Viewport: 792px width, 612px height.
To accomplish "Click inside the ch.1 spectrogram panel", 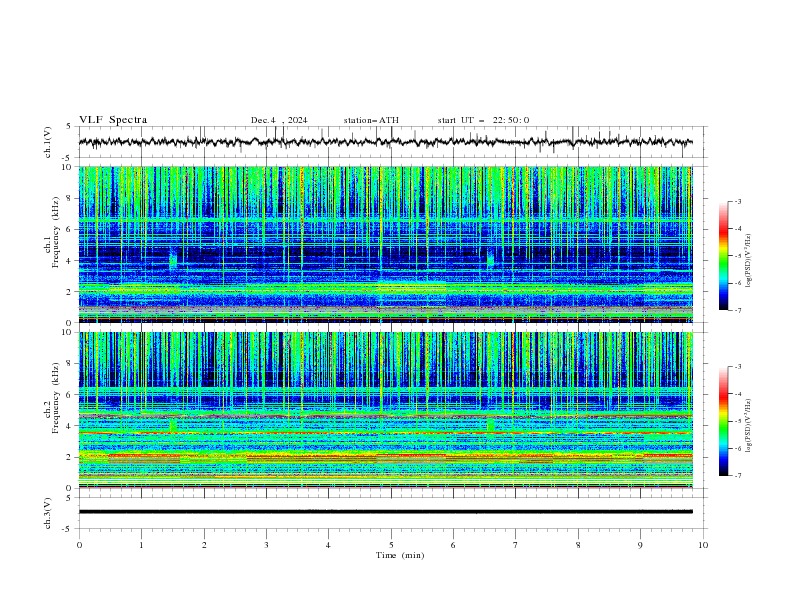I will click(x=385, y=244).
